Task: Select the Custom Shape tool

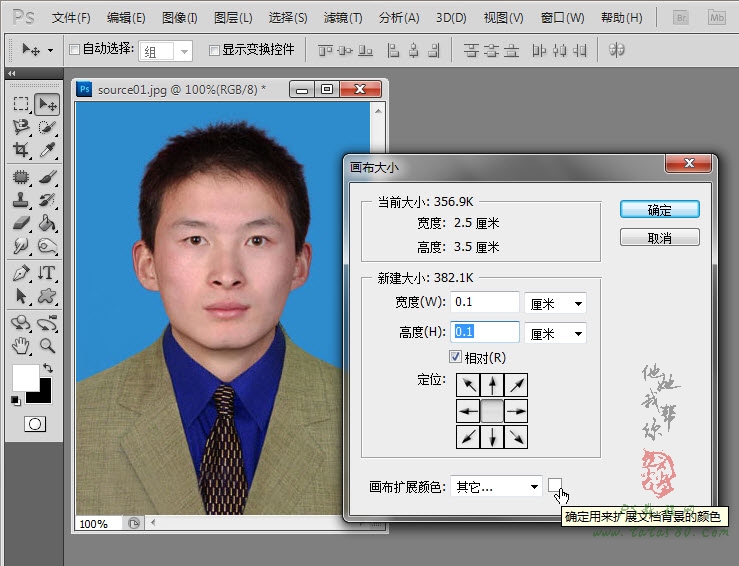Action: pyautogui.click(x=47, y=296)
